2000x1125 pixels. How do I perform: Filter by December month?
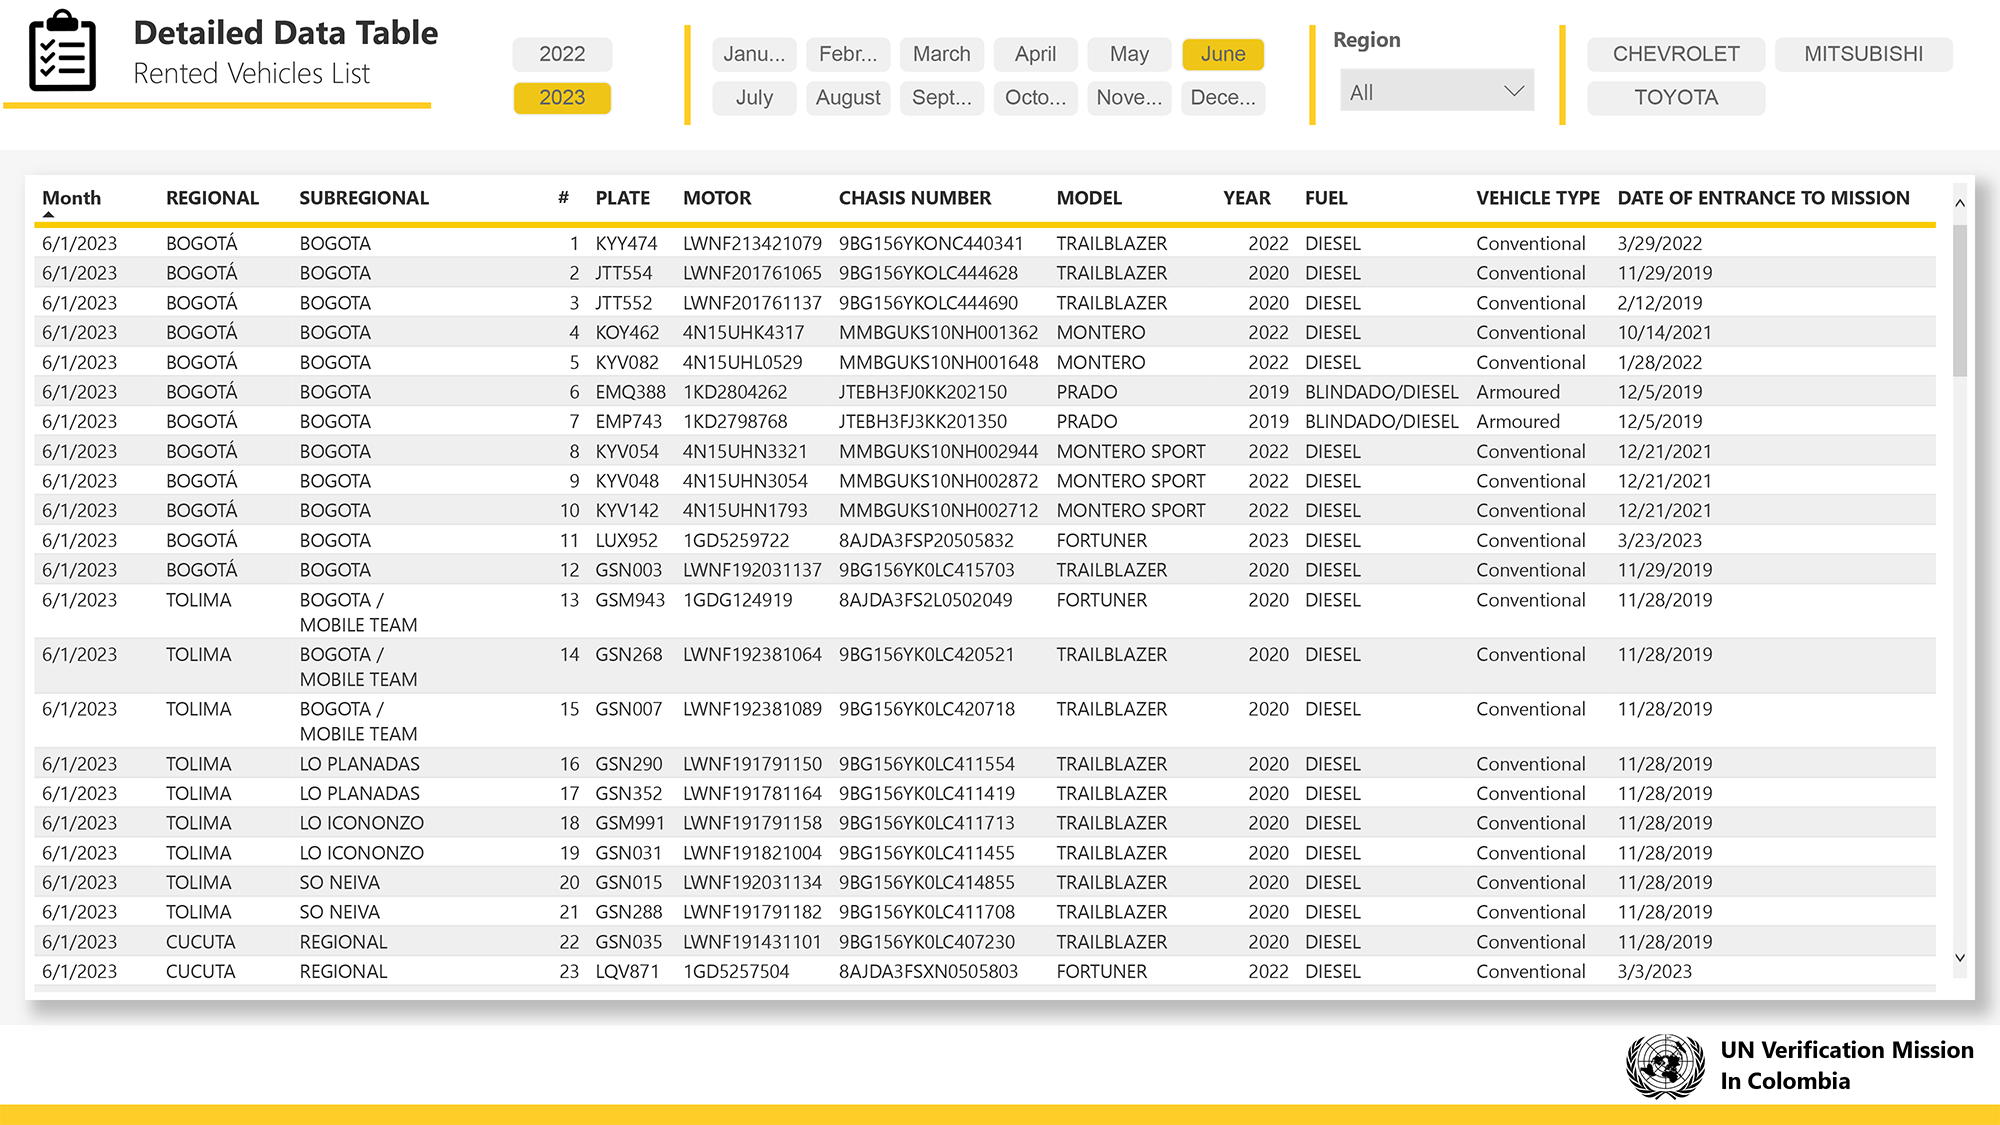[1223, 98]
